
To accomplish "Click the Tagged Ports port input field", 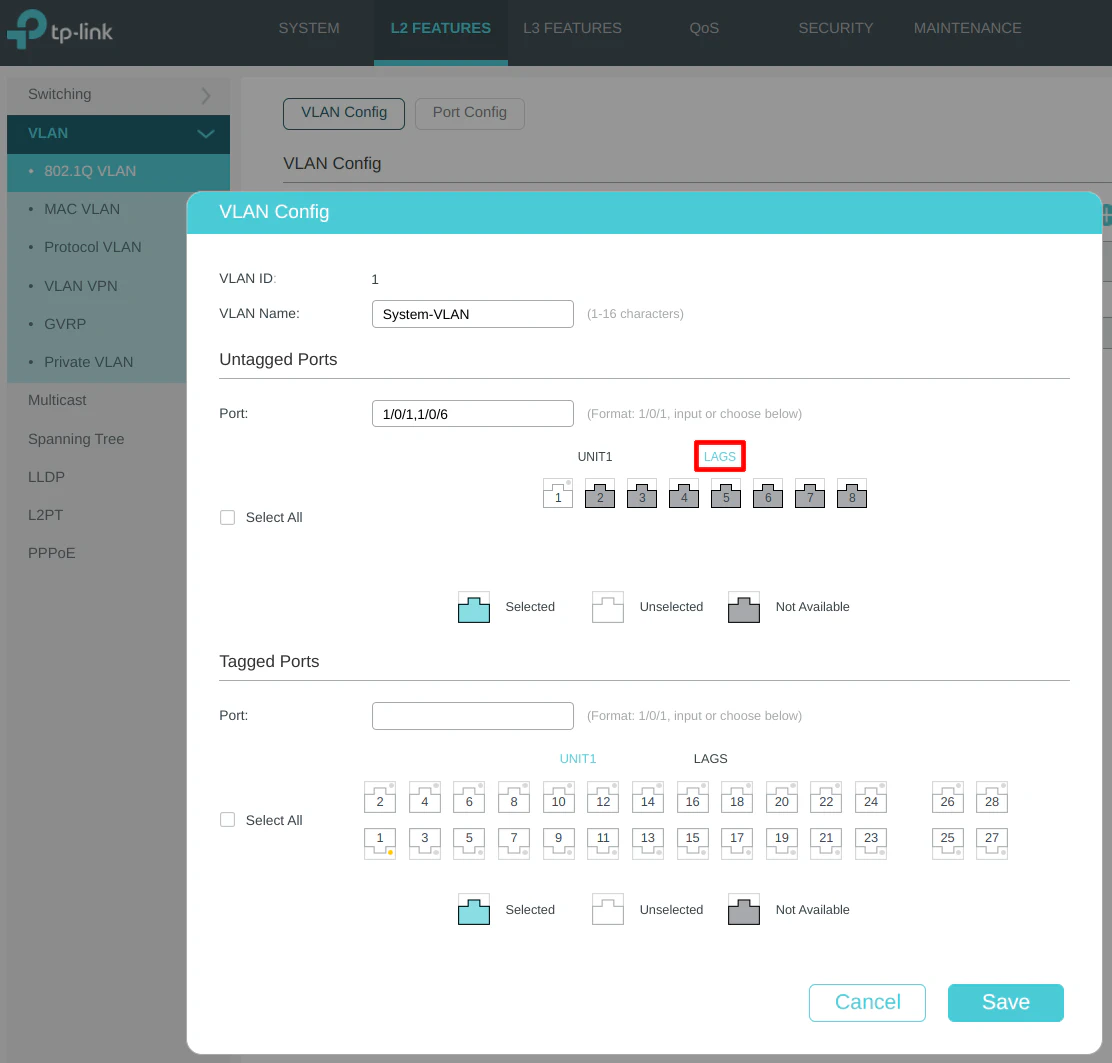I will pyautogui.click(x=473, y=716).
